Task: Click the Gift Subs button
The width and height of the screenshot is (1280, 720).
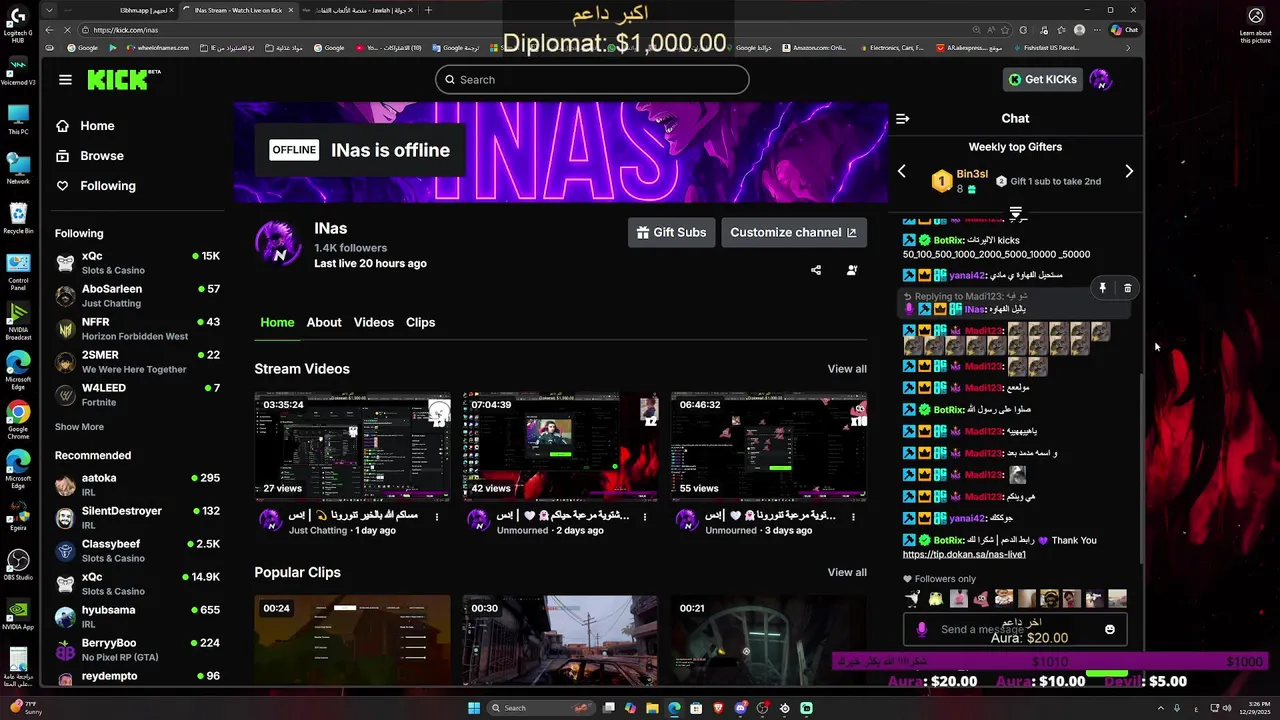Action: point(671,233)
